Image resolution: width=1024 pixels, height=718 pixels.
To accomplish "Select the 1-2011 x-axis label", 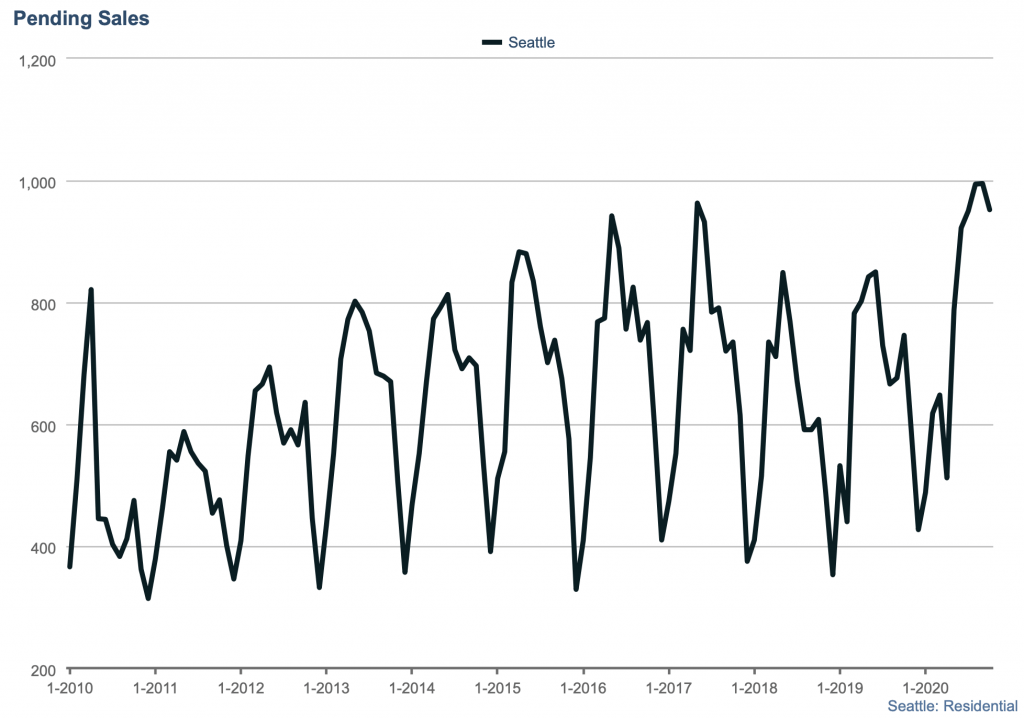I will click(x=154, y=688).
